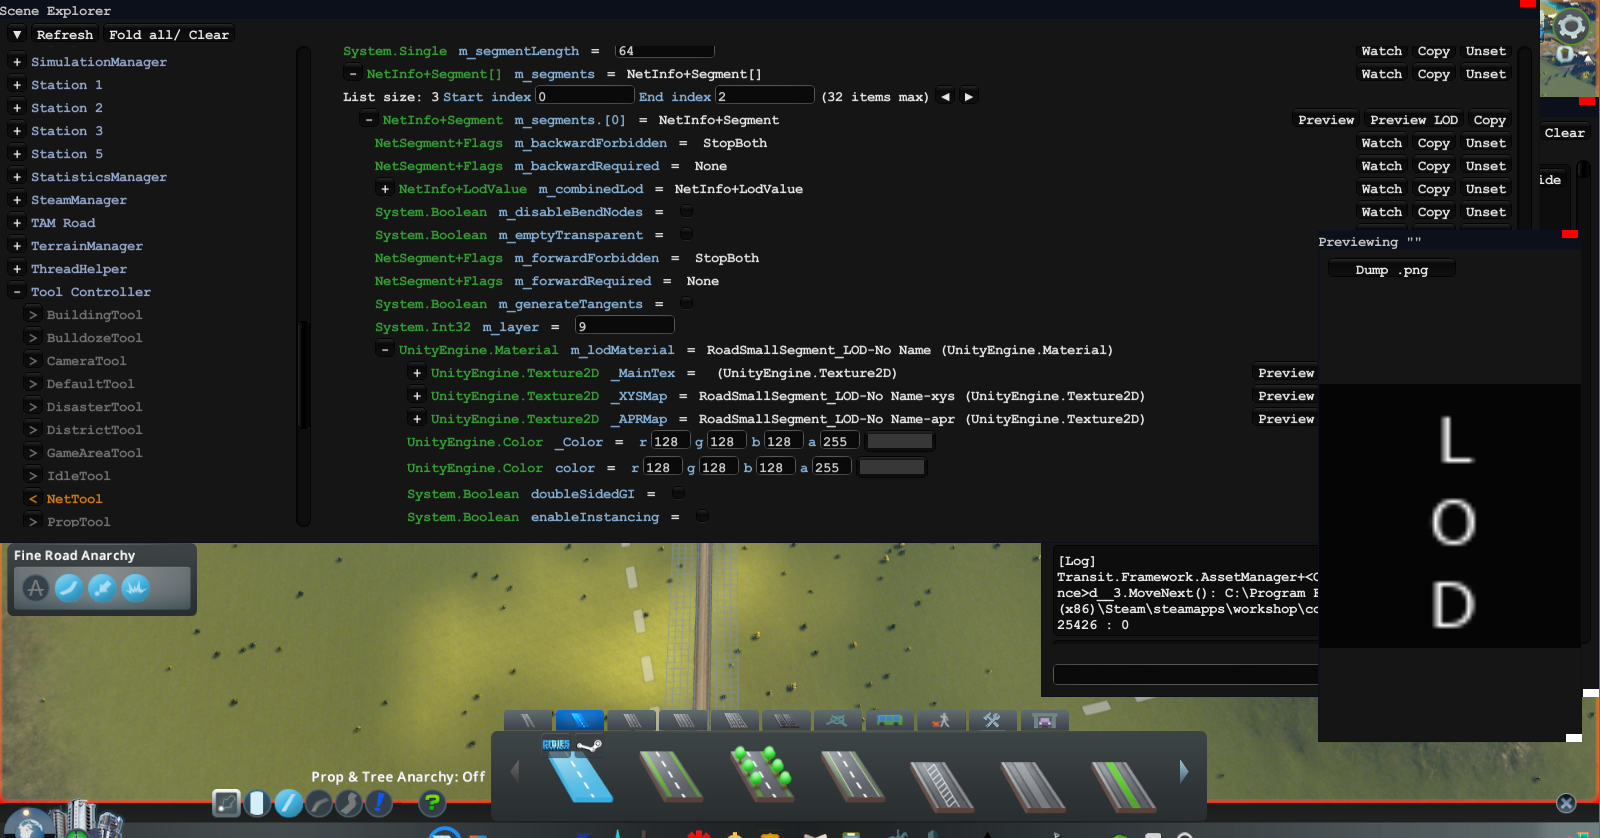Click the Cities Skylines content filter icon
The width and height of the screenshot is (1600, 838).
point(556,745)
